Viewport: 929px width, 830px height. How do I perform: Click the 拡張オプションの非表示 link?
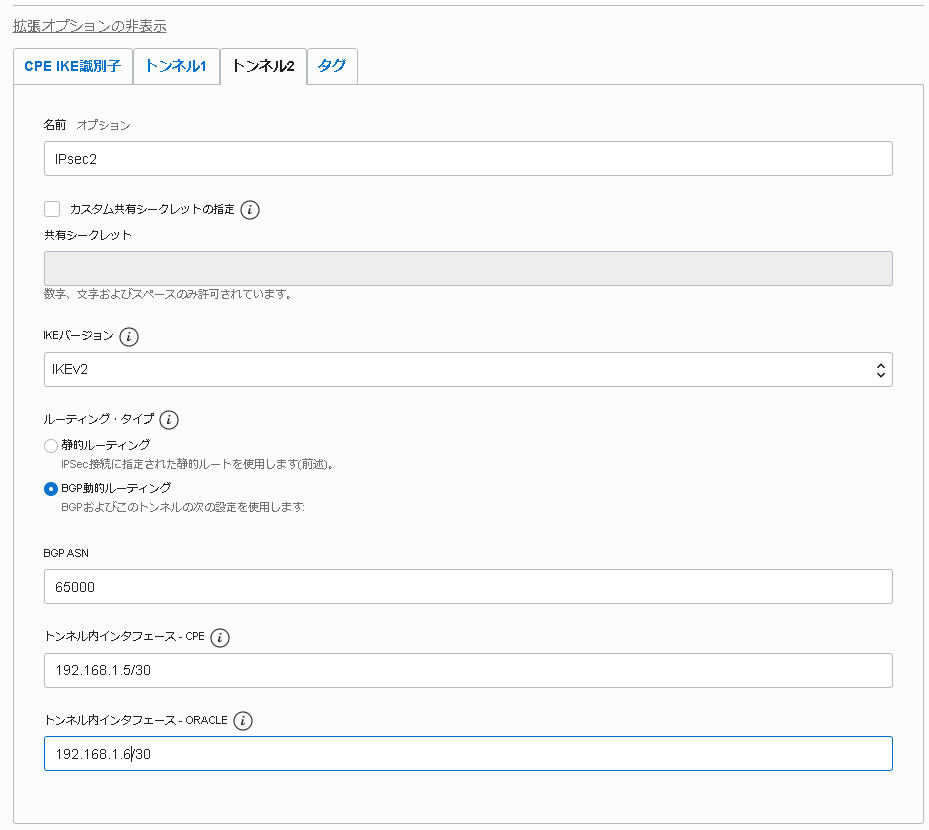90,26
